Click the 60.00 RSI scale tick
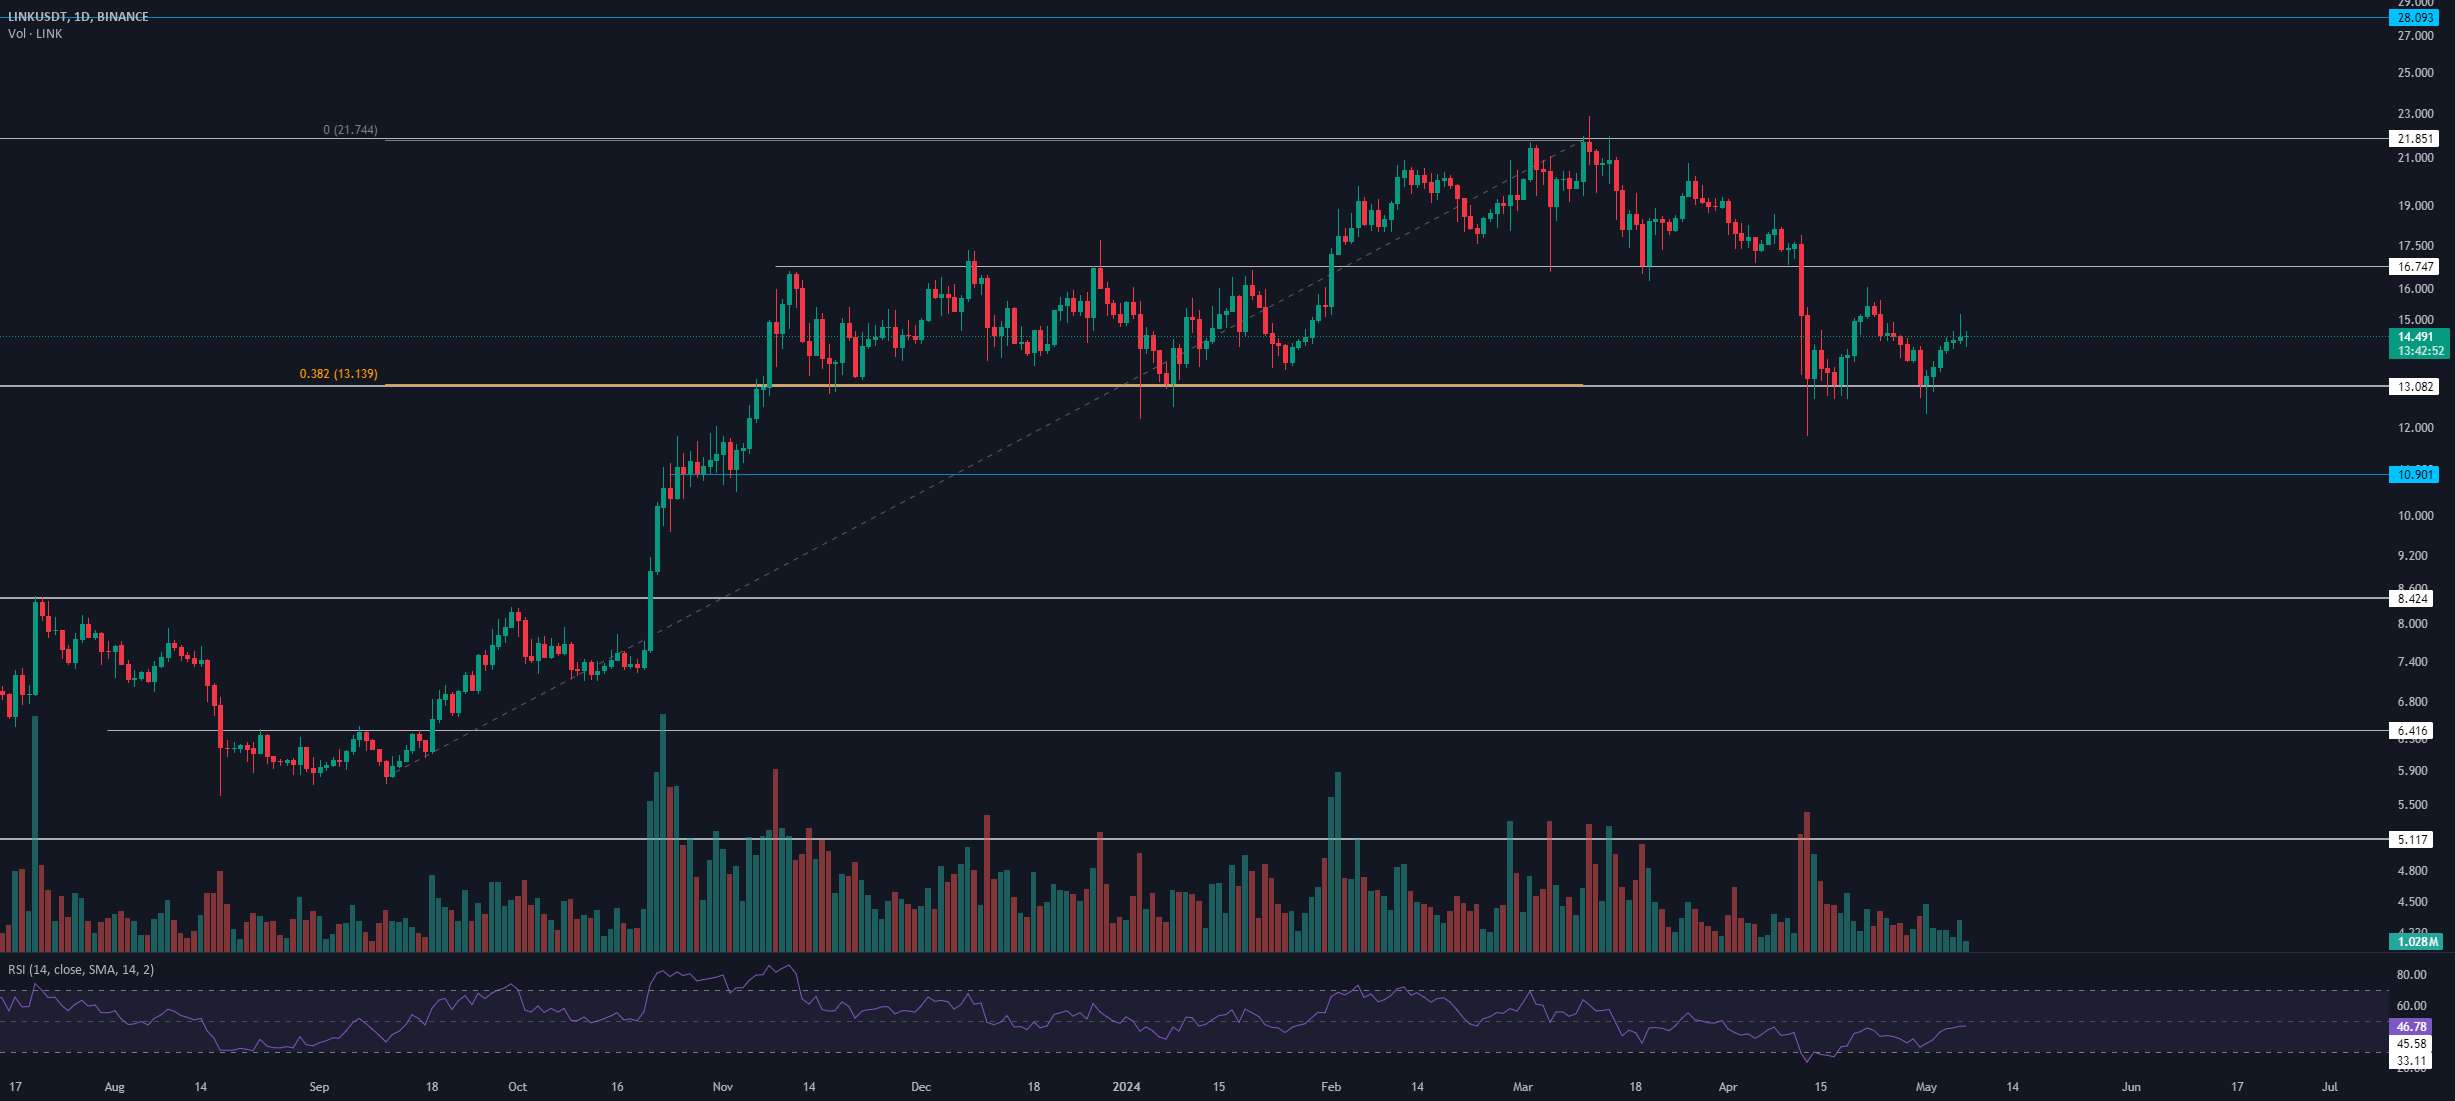The image size is (2455, 1101). point(2412,1006)
